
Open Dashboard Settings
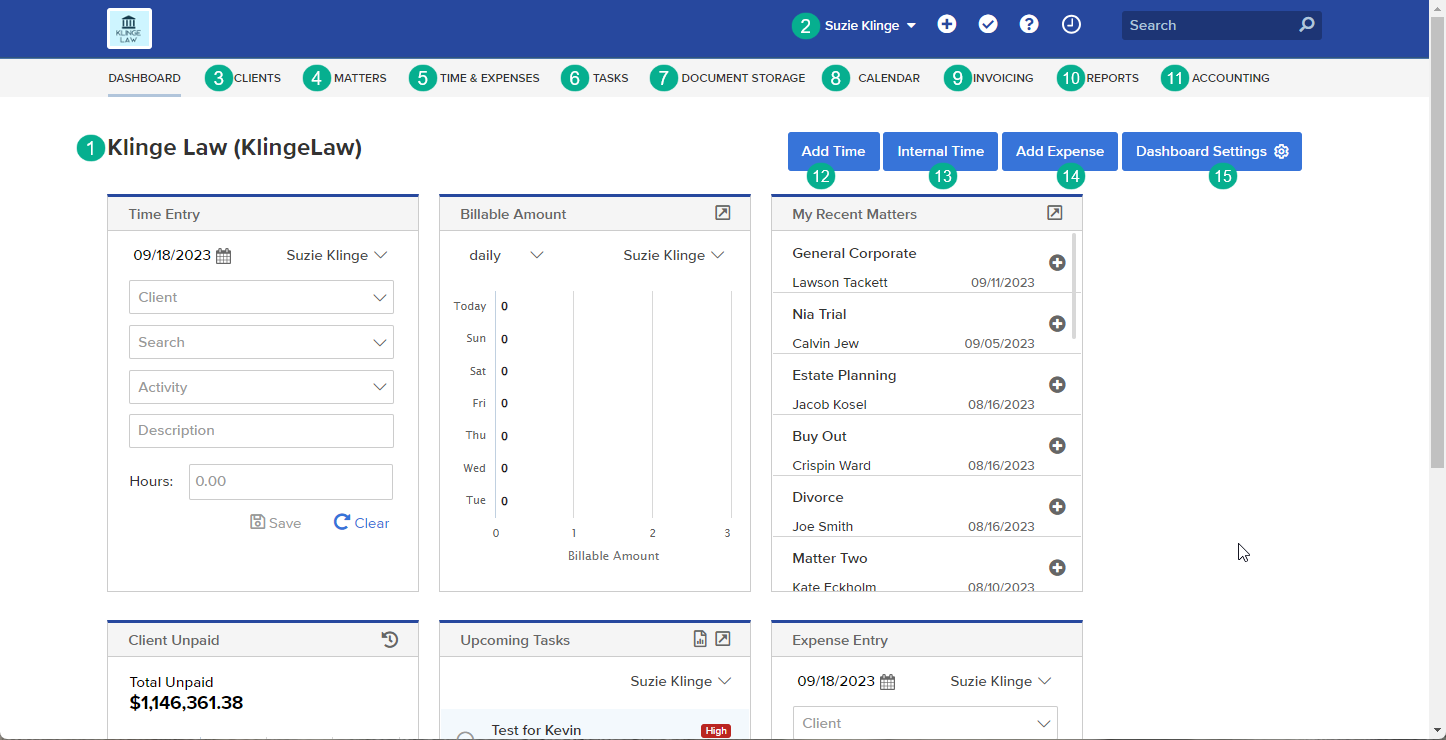click(1211, 152)
